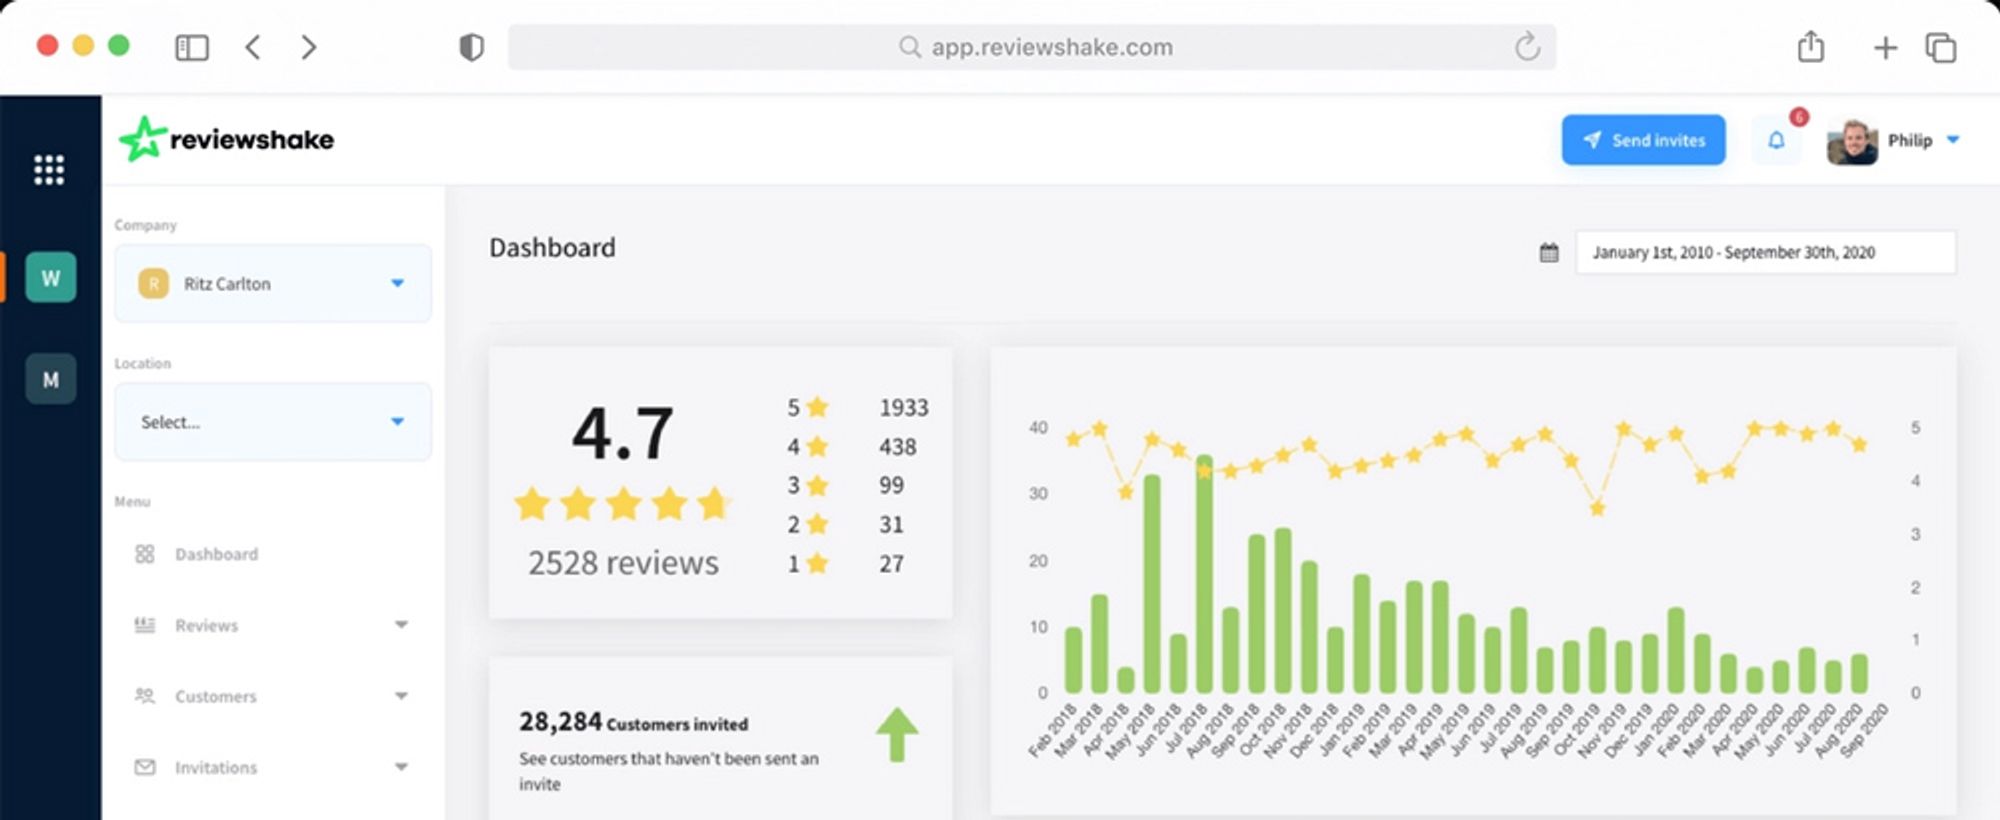This screenshot has height=820, width=2000.
Task: Click the star icon in the 5-star row
Action: 817,407
